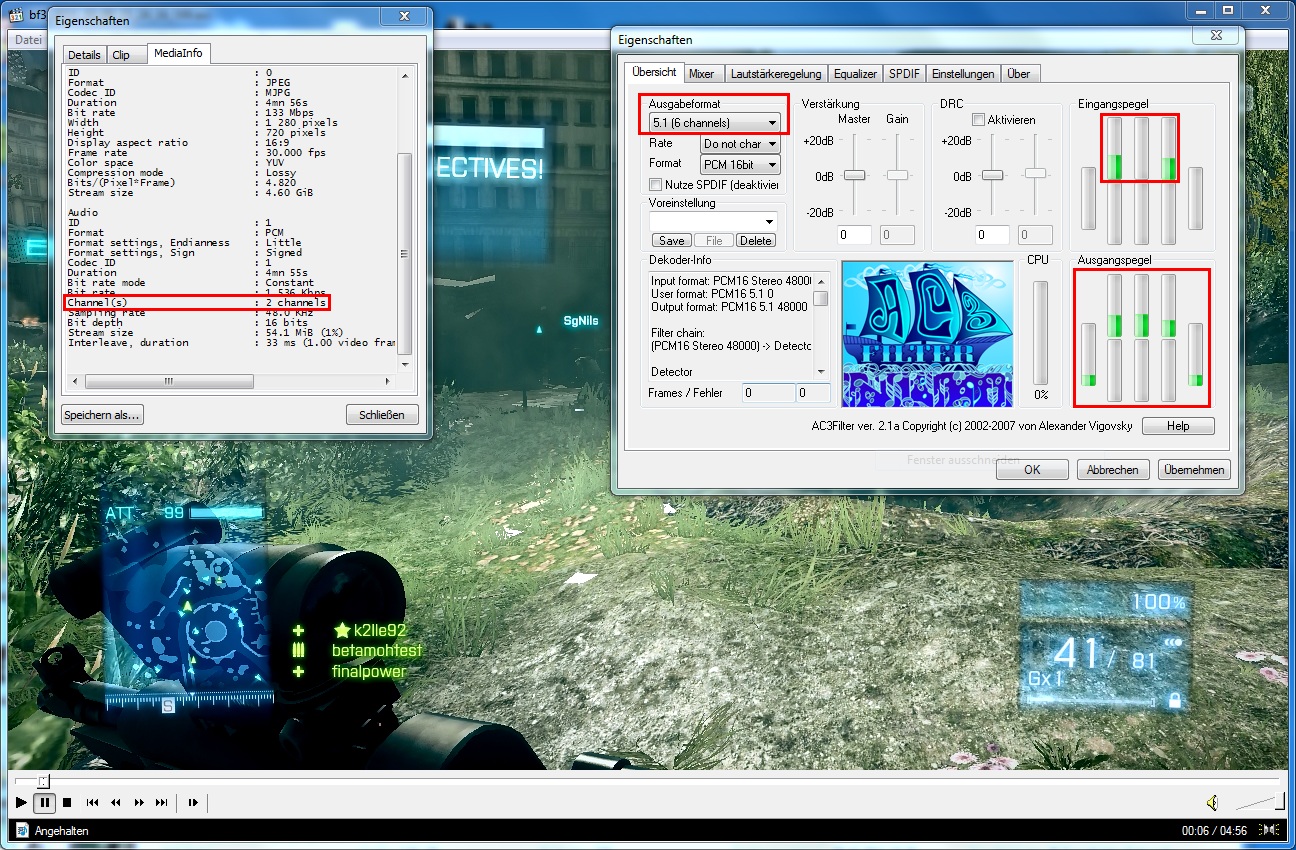Click the 'Bit depth : 16 bits' row
Viewport: 1296px width, 850px height.
coord(187,322)
